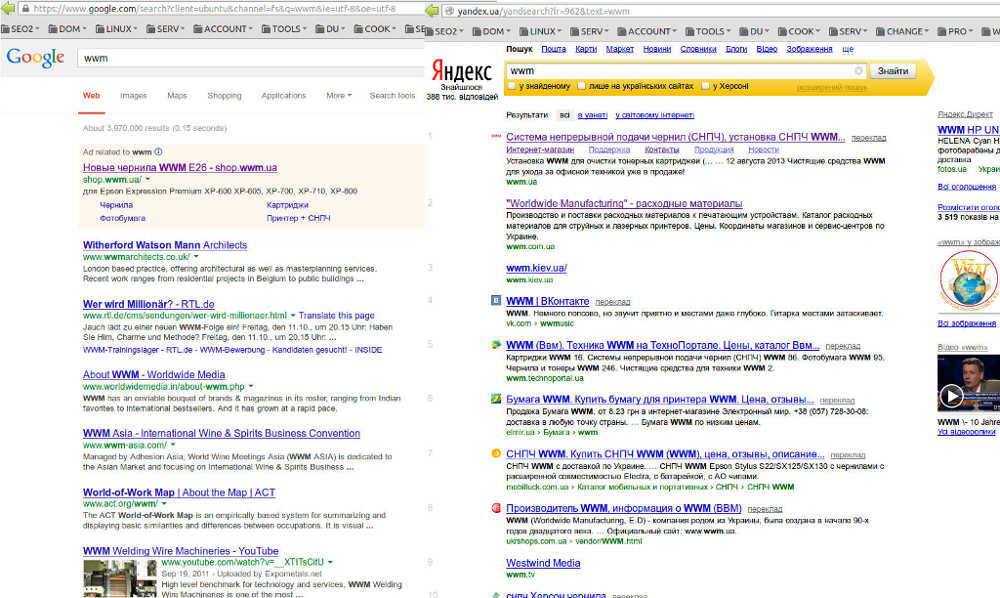
Task: Click the WW globe image in Yandex sidebar
Action: [969, 281]
